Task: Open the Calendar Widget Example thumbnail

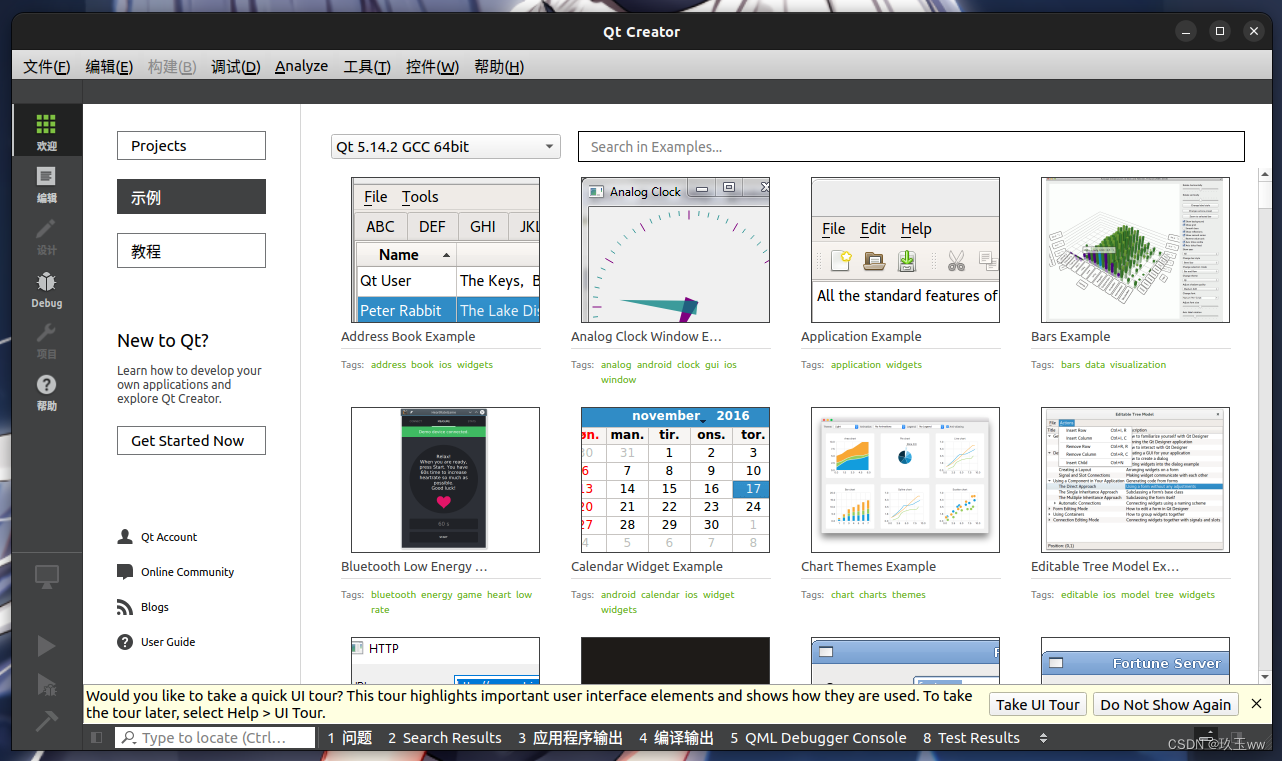Action: 675,480
